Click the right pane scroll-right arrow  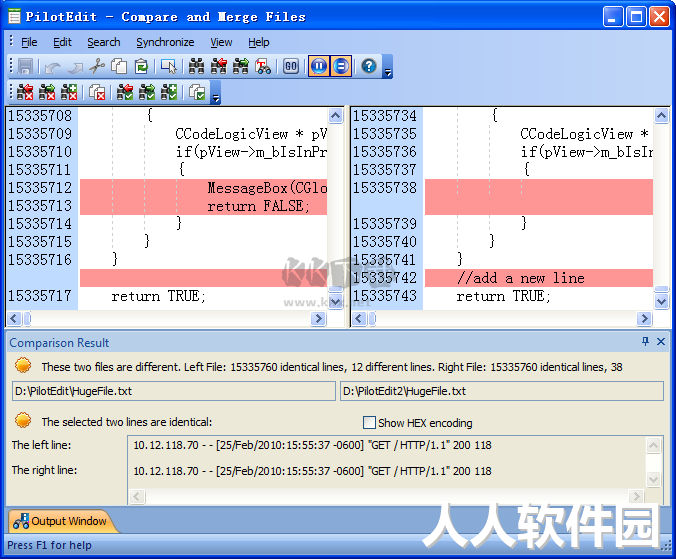644,319
